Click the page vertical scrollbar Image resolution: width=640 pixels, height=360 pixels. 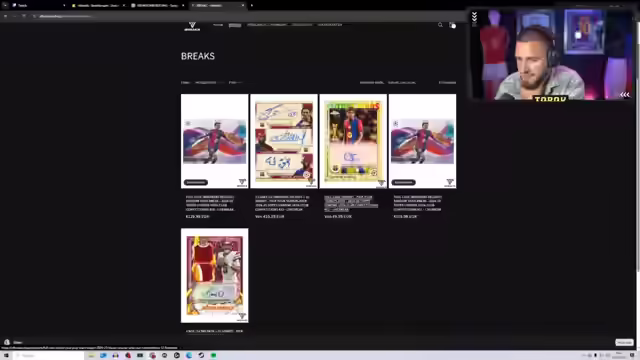[638, 147]
